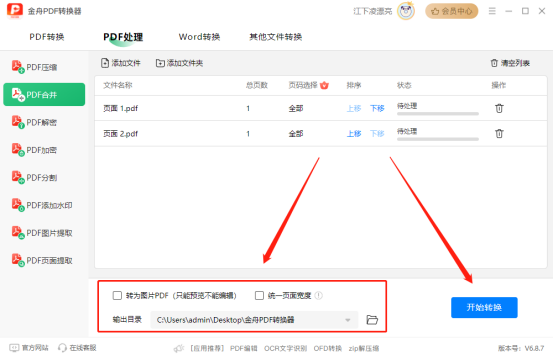
Task: Open the PDF解密 tool
Action: click(x=43, y=122)
